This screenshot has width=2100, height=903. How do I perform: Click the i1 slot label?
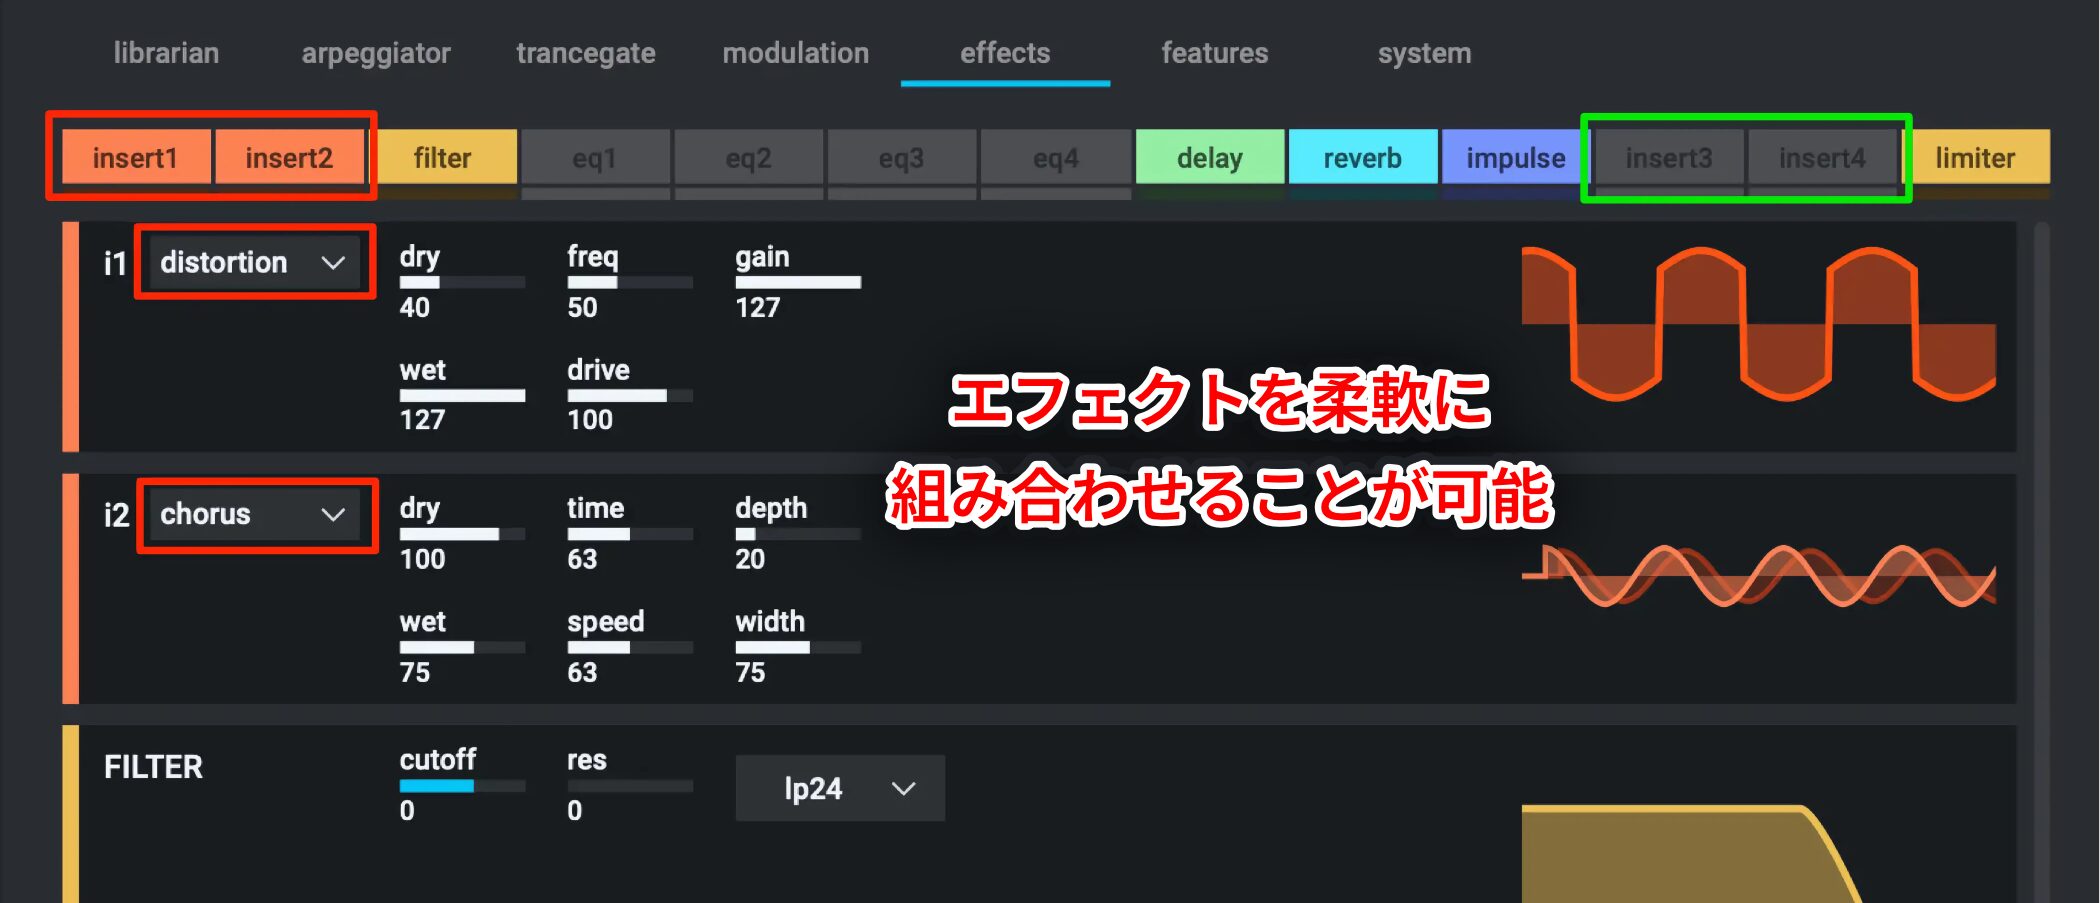[115, 263]
